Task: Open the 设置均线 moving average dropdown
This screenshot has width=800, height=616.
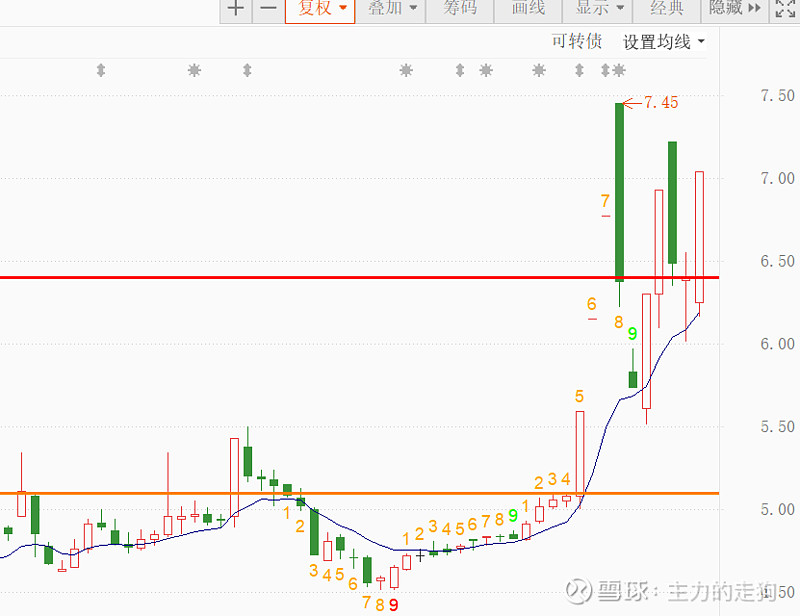Action: point(663,42)
